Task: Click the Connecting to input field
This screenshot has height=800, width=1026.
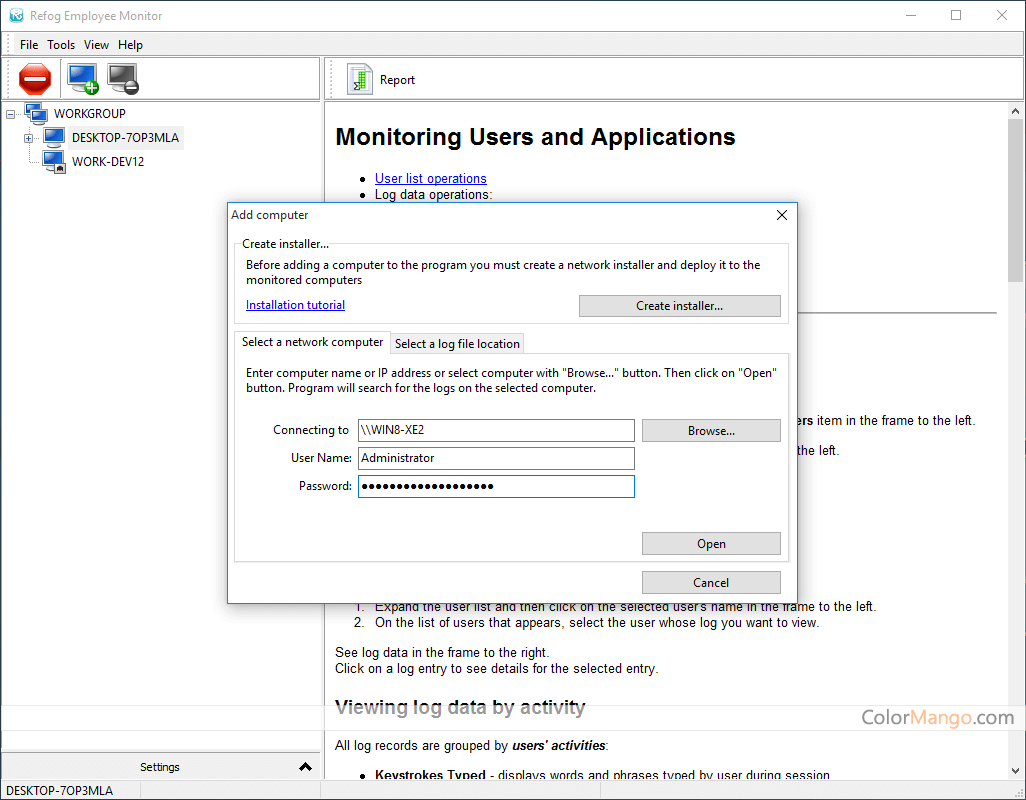Action: (x=496, y=430)
